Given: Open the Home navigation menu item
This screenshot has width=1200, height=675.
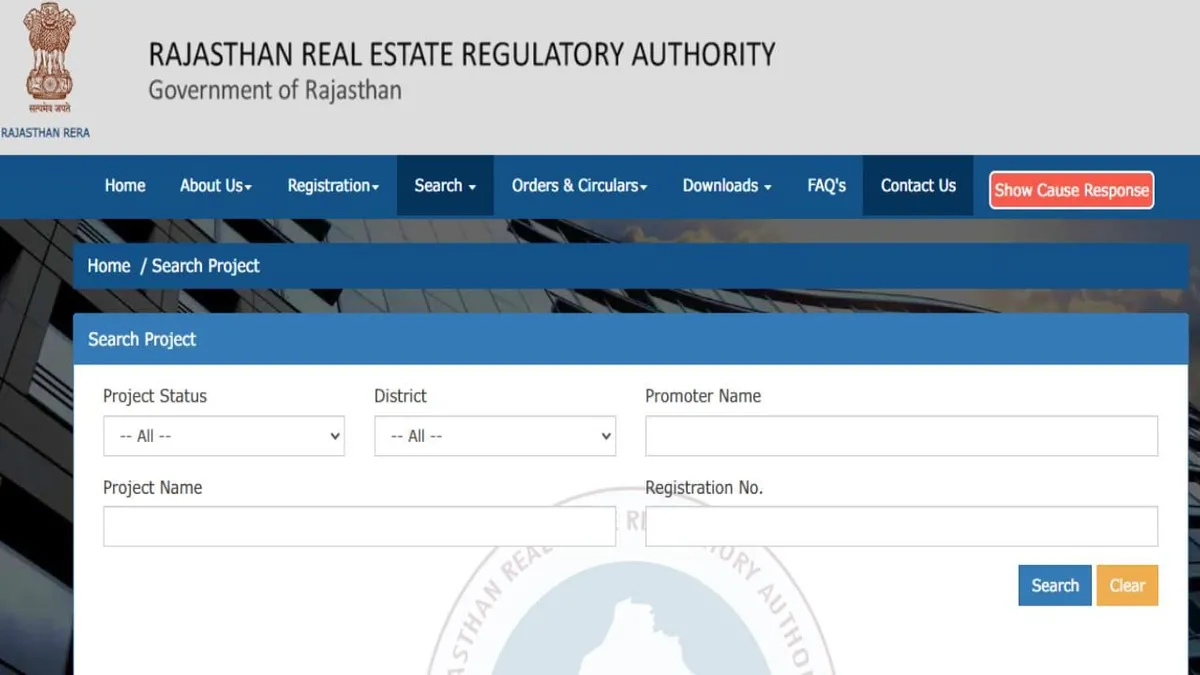Looking at the screenshot, I should [125, 186].
